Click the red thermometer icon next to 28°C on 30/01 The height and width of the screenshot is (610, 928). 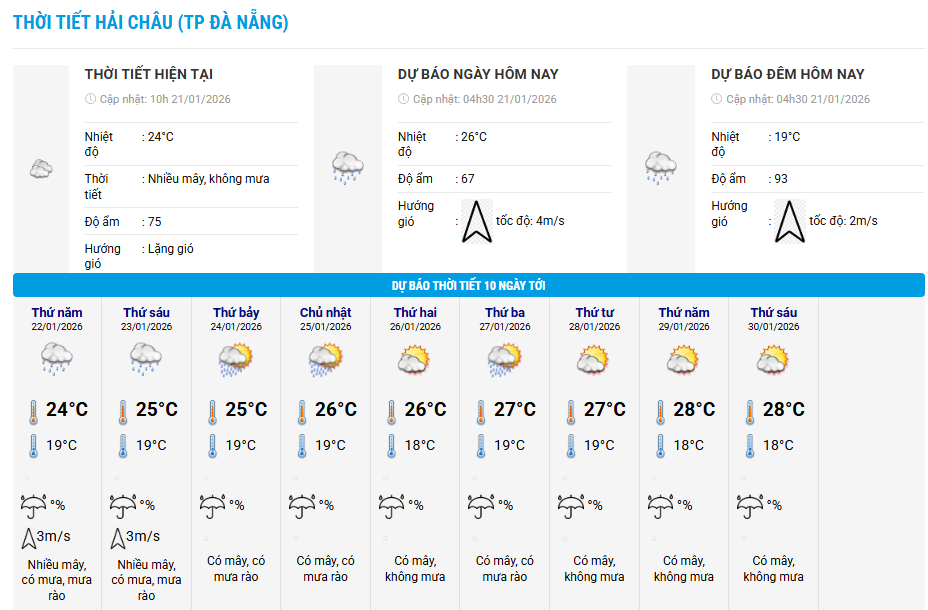[750, 412]
